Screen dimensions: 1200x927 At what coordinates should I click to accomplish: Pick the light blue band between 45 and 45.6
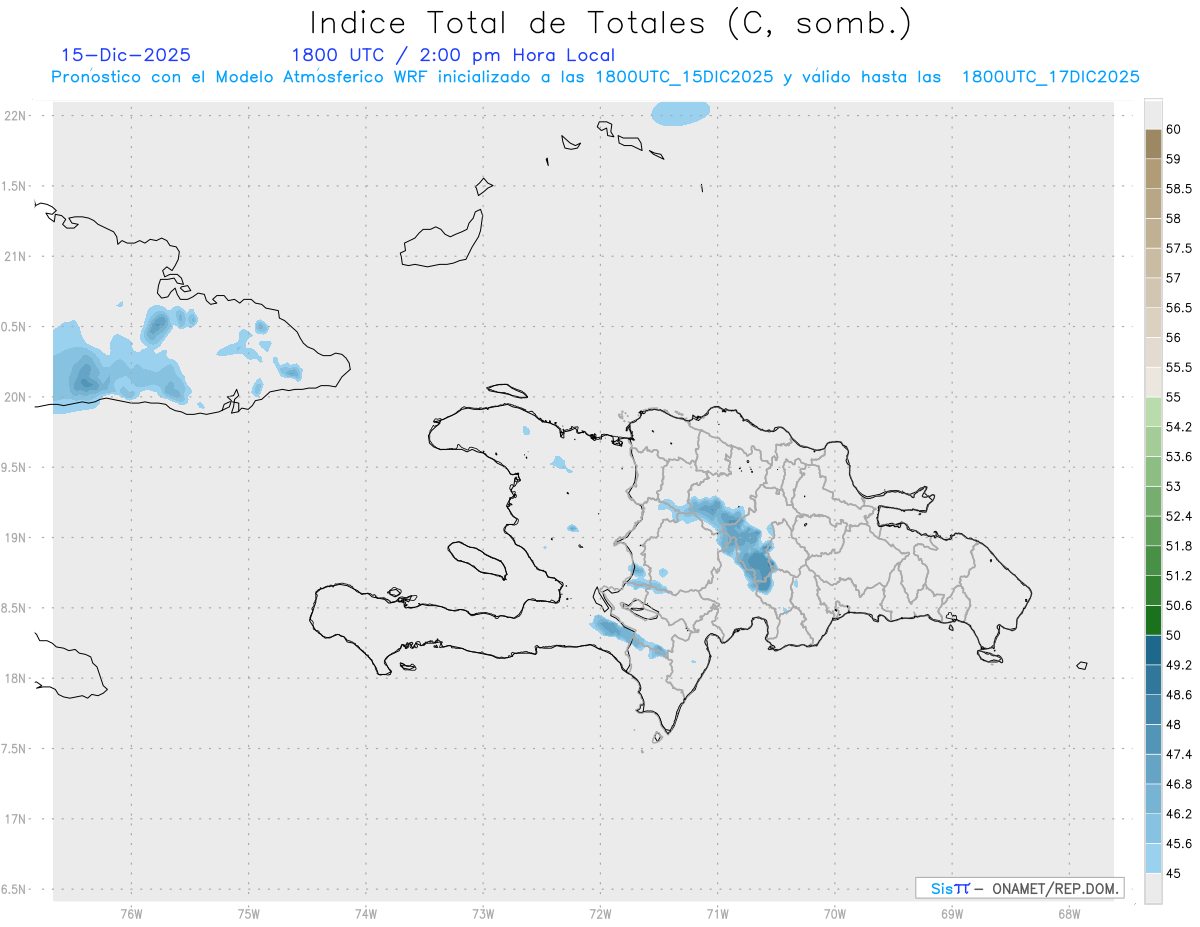(1153, 859)
